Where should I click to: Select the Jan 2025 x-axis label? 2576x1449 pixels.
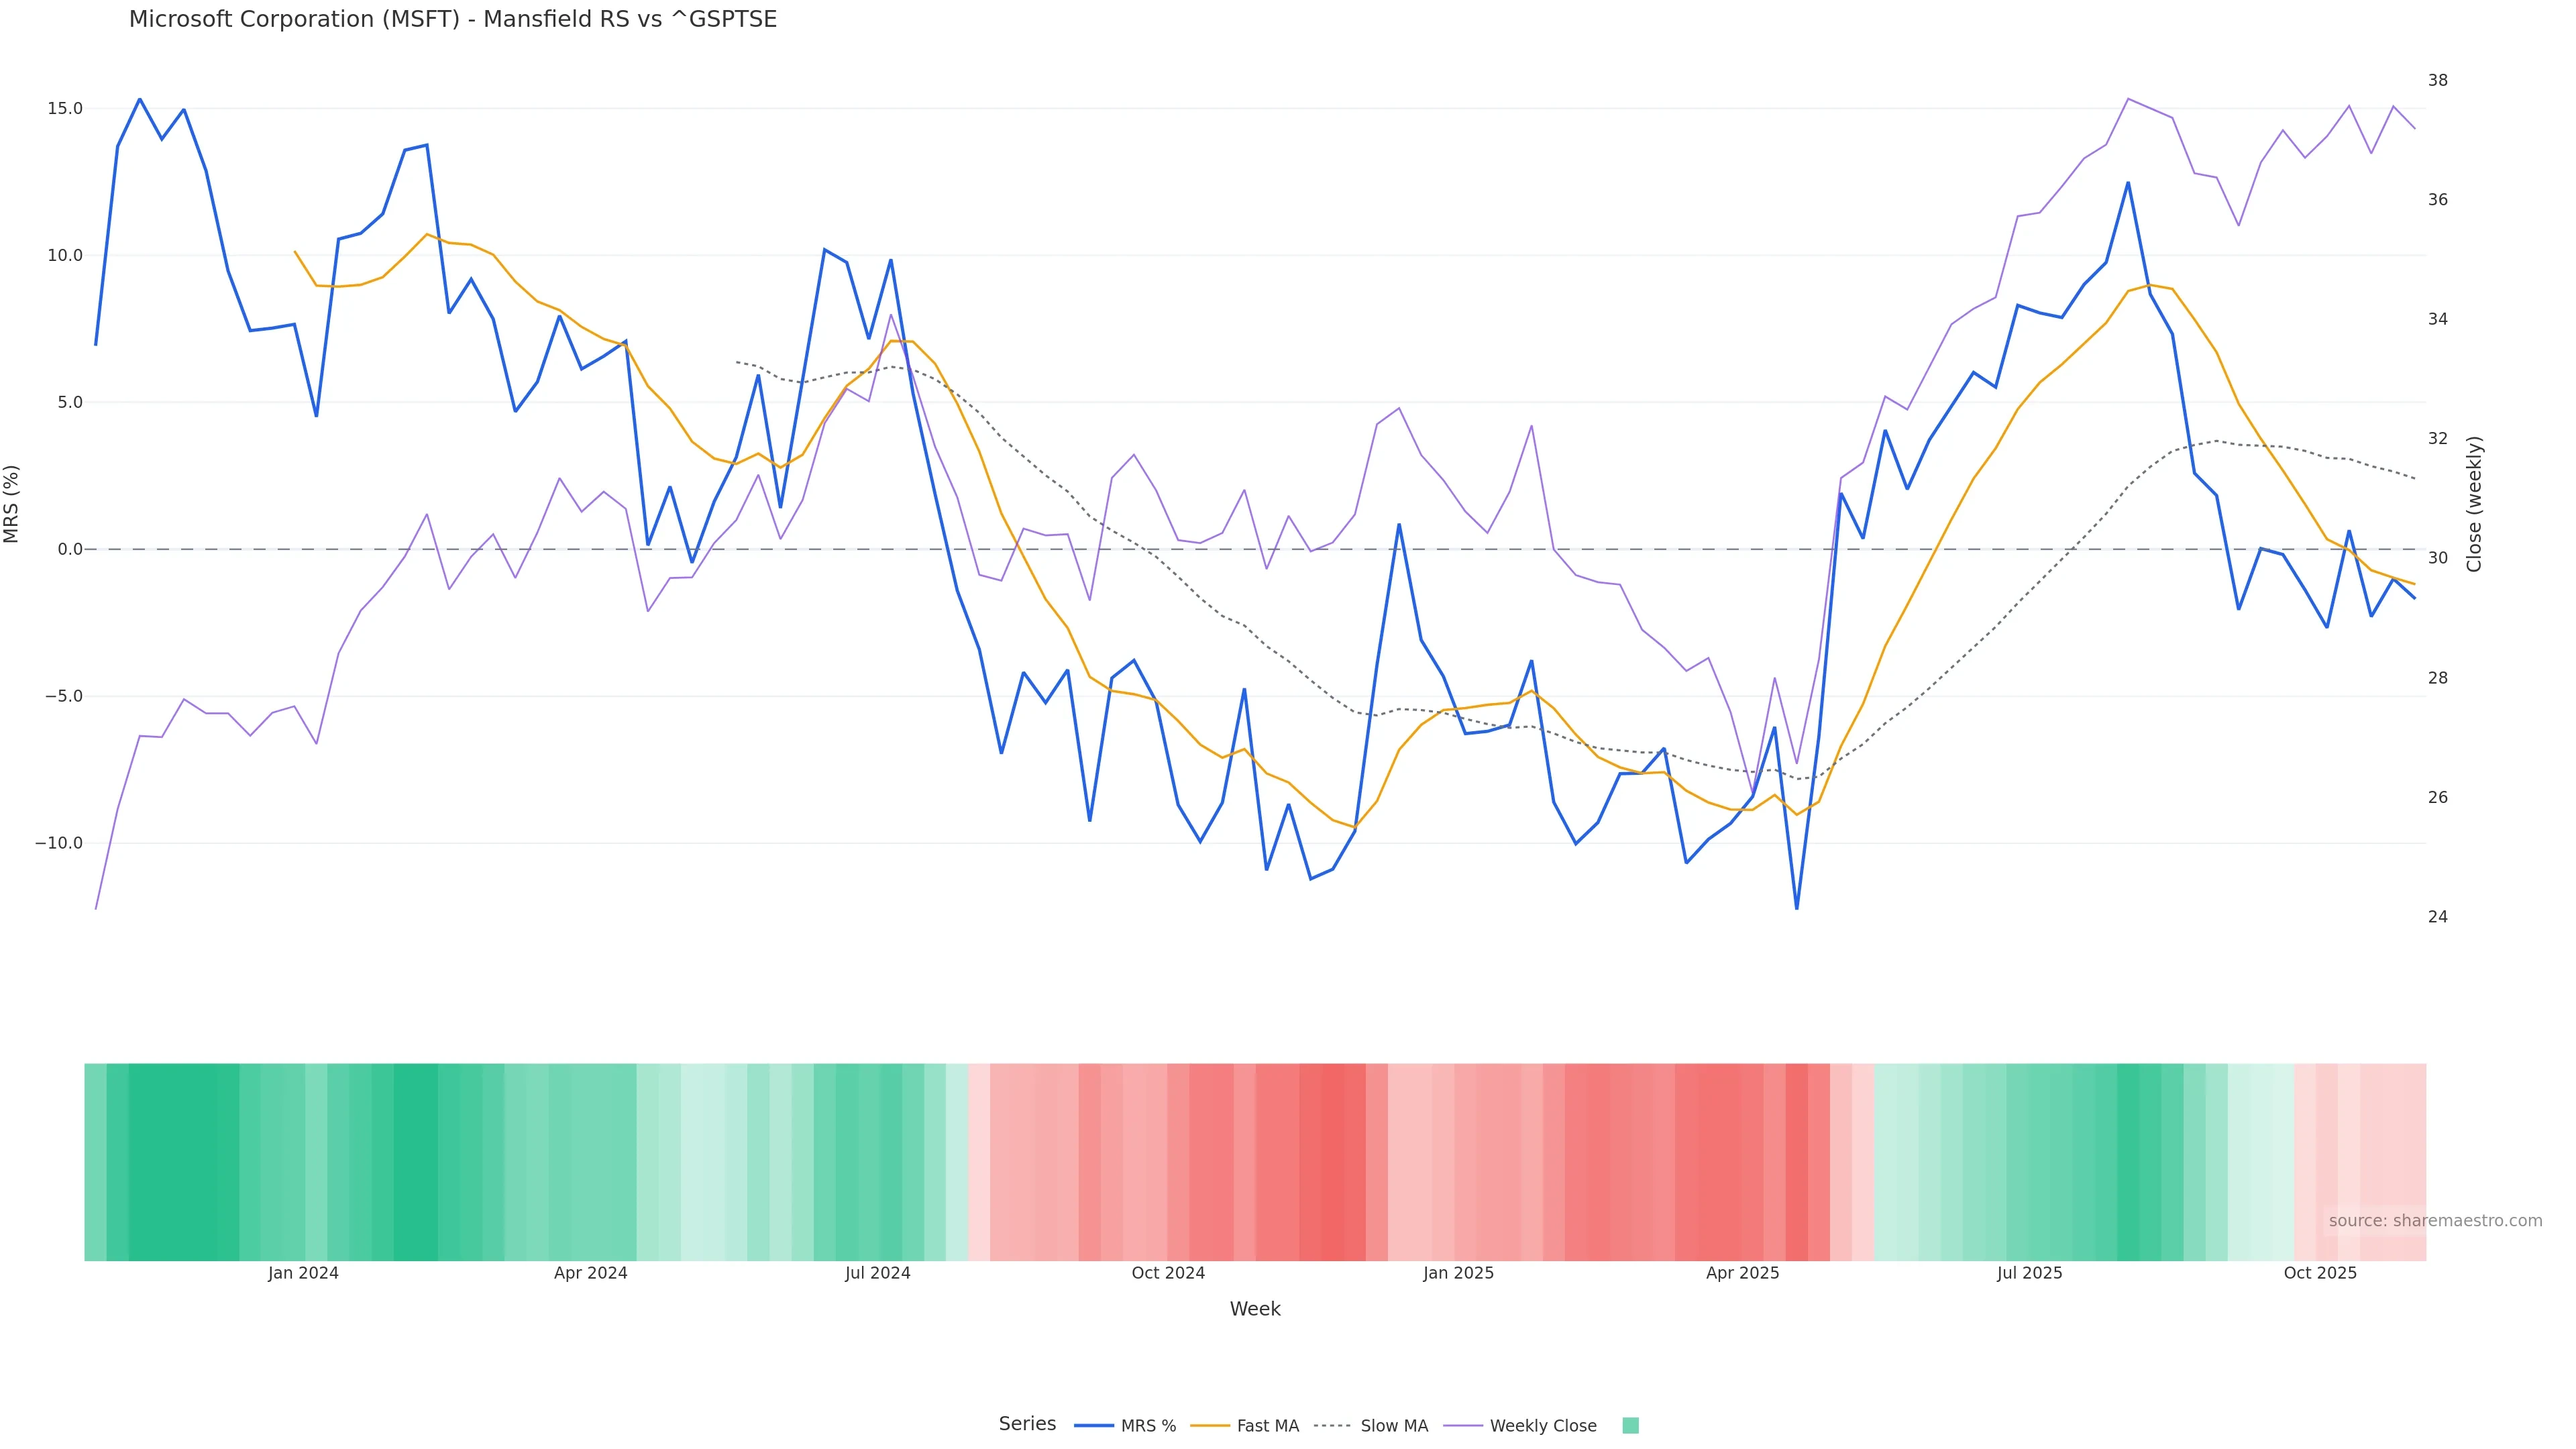tap(1458, 1273)
